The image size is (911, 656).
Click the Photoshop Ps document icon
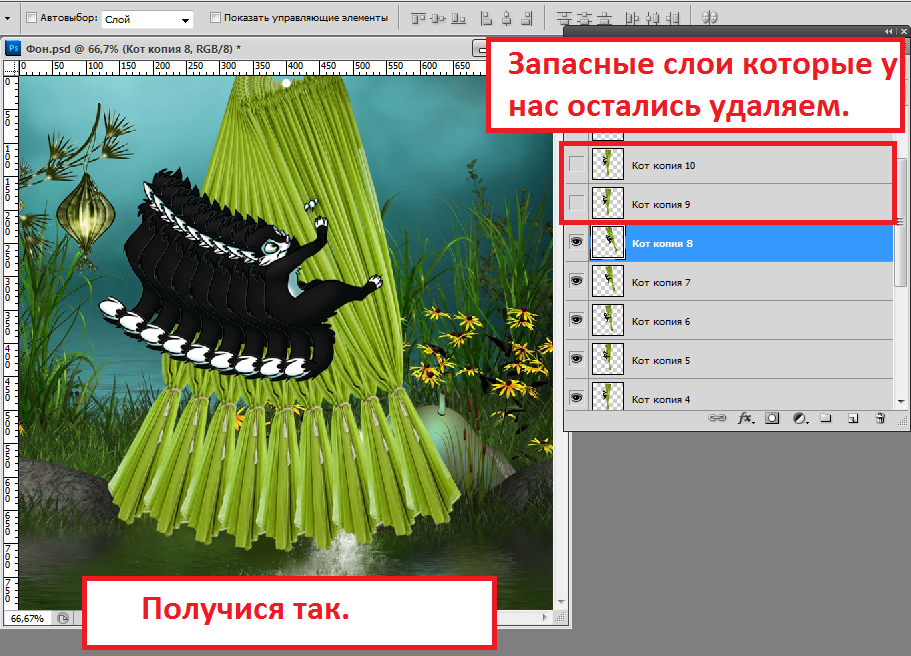(13, 49)
